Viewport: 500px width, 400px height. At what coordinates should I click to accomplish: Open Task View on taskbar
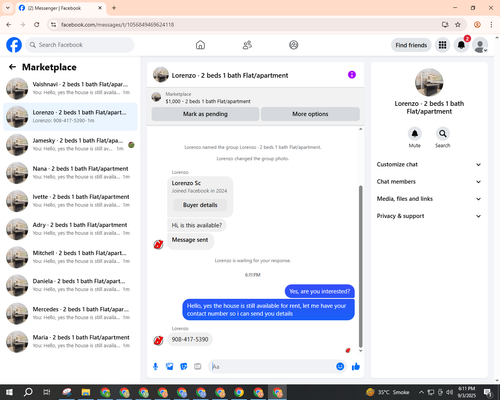click(47, 392)
